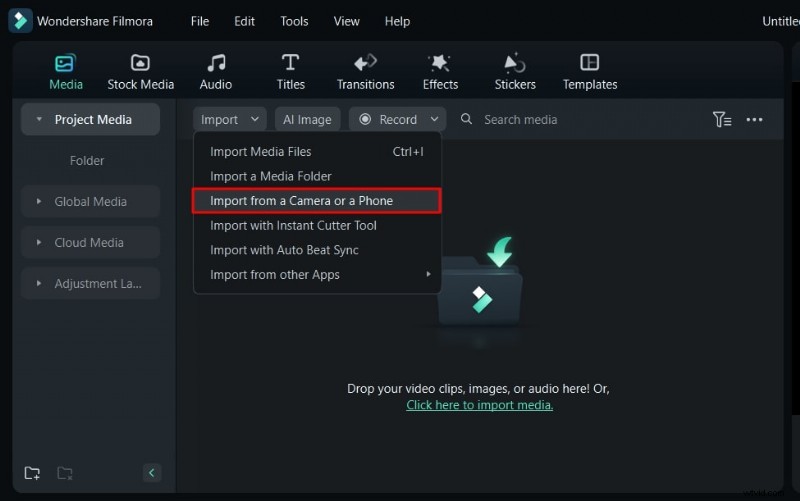Expand the Cloud Media section
The image size is (800, 501).
(x=89, y=242)
